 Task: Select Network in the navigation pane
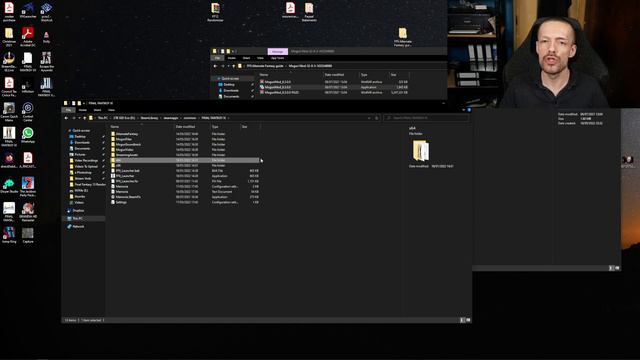tap(78, 227)
